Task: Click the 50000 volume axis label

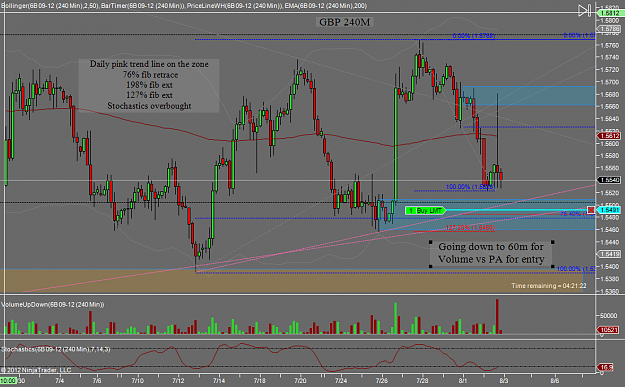Action: [609, 316]
